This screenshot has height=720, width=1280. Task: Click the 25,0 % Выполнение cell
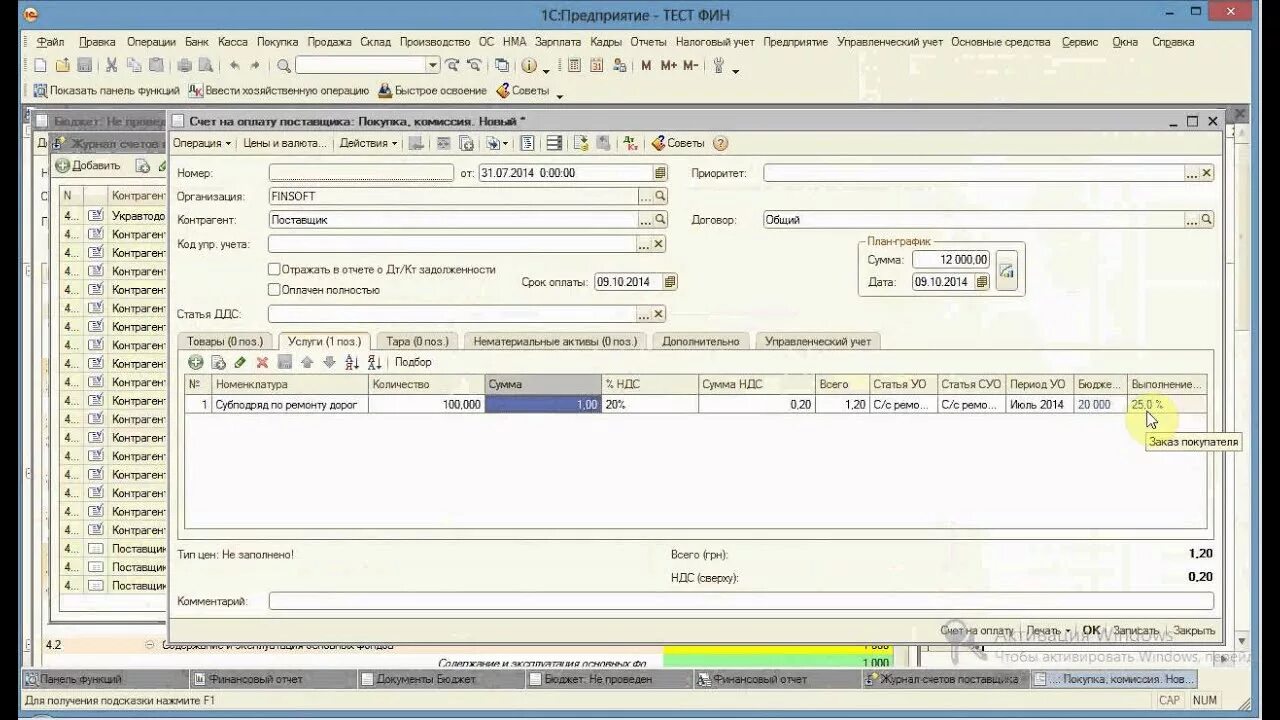[x=1166, y=404]
